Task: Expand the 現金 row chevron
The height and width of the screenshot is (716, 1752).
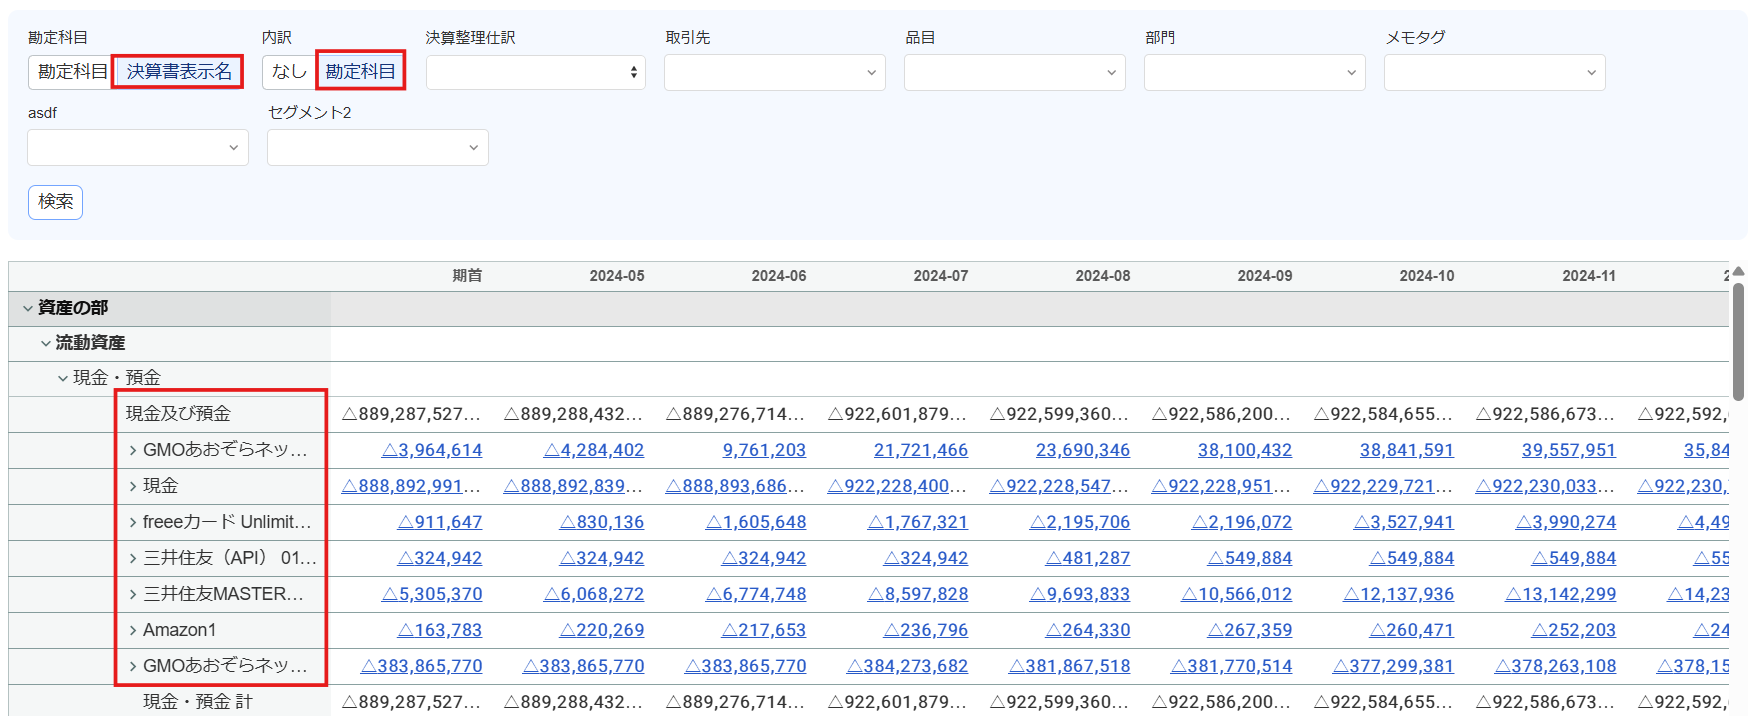Action: pyautogui.click(x=133, y=486)
